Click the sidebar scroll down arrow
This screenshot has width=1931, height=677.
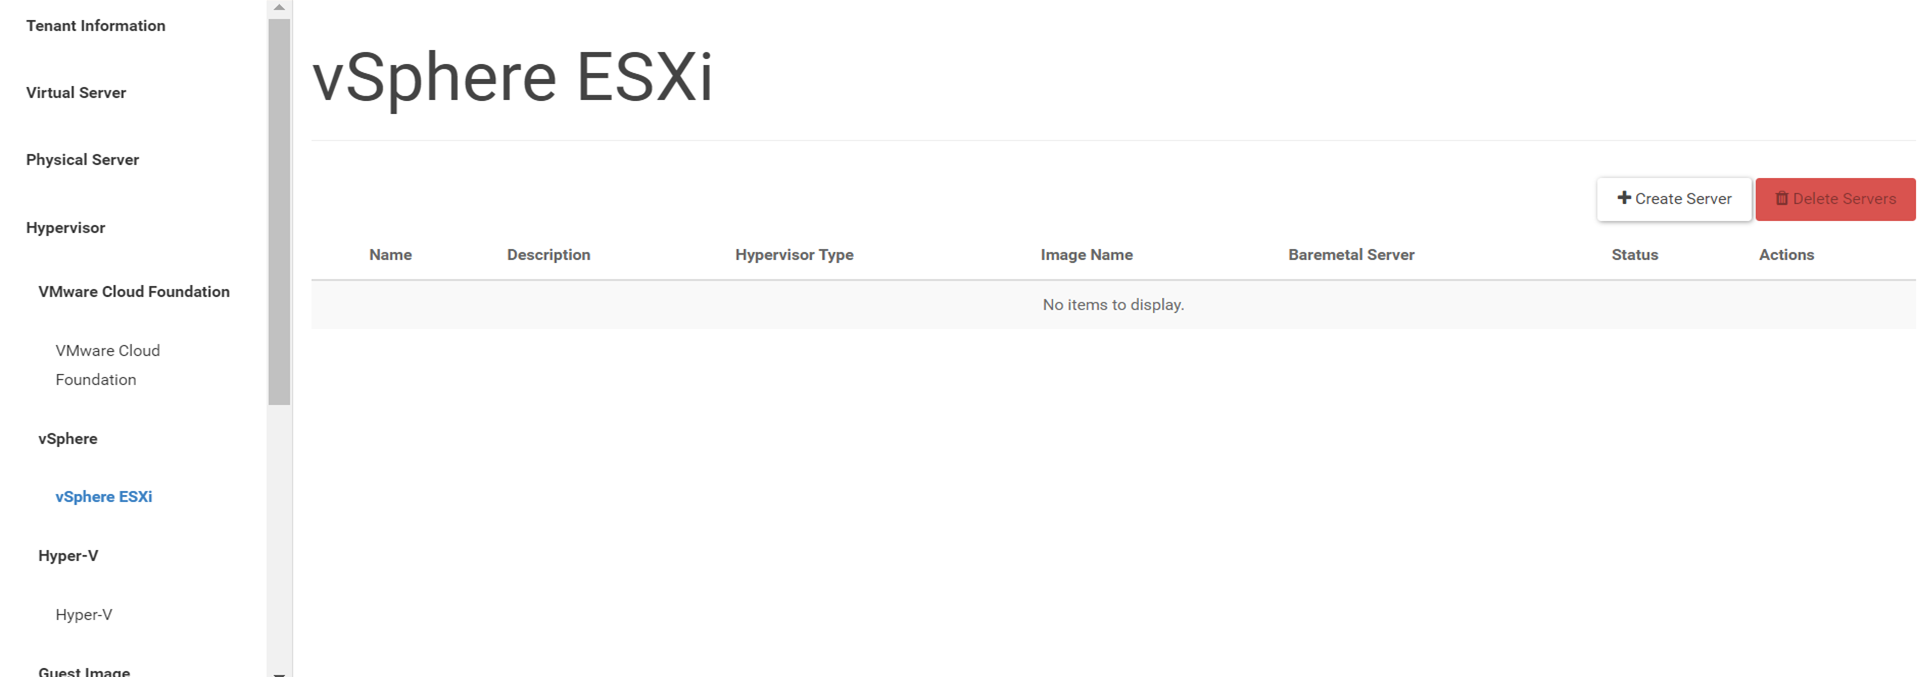click(279, 673)
